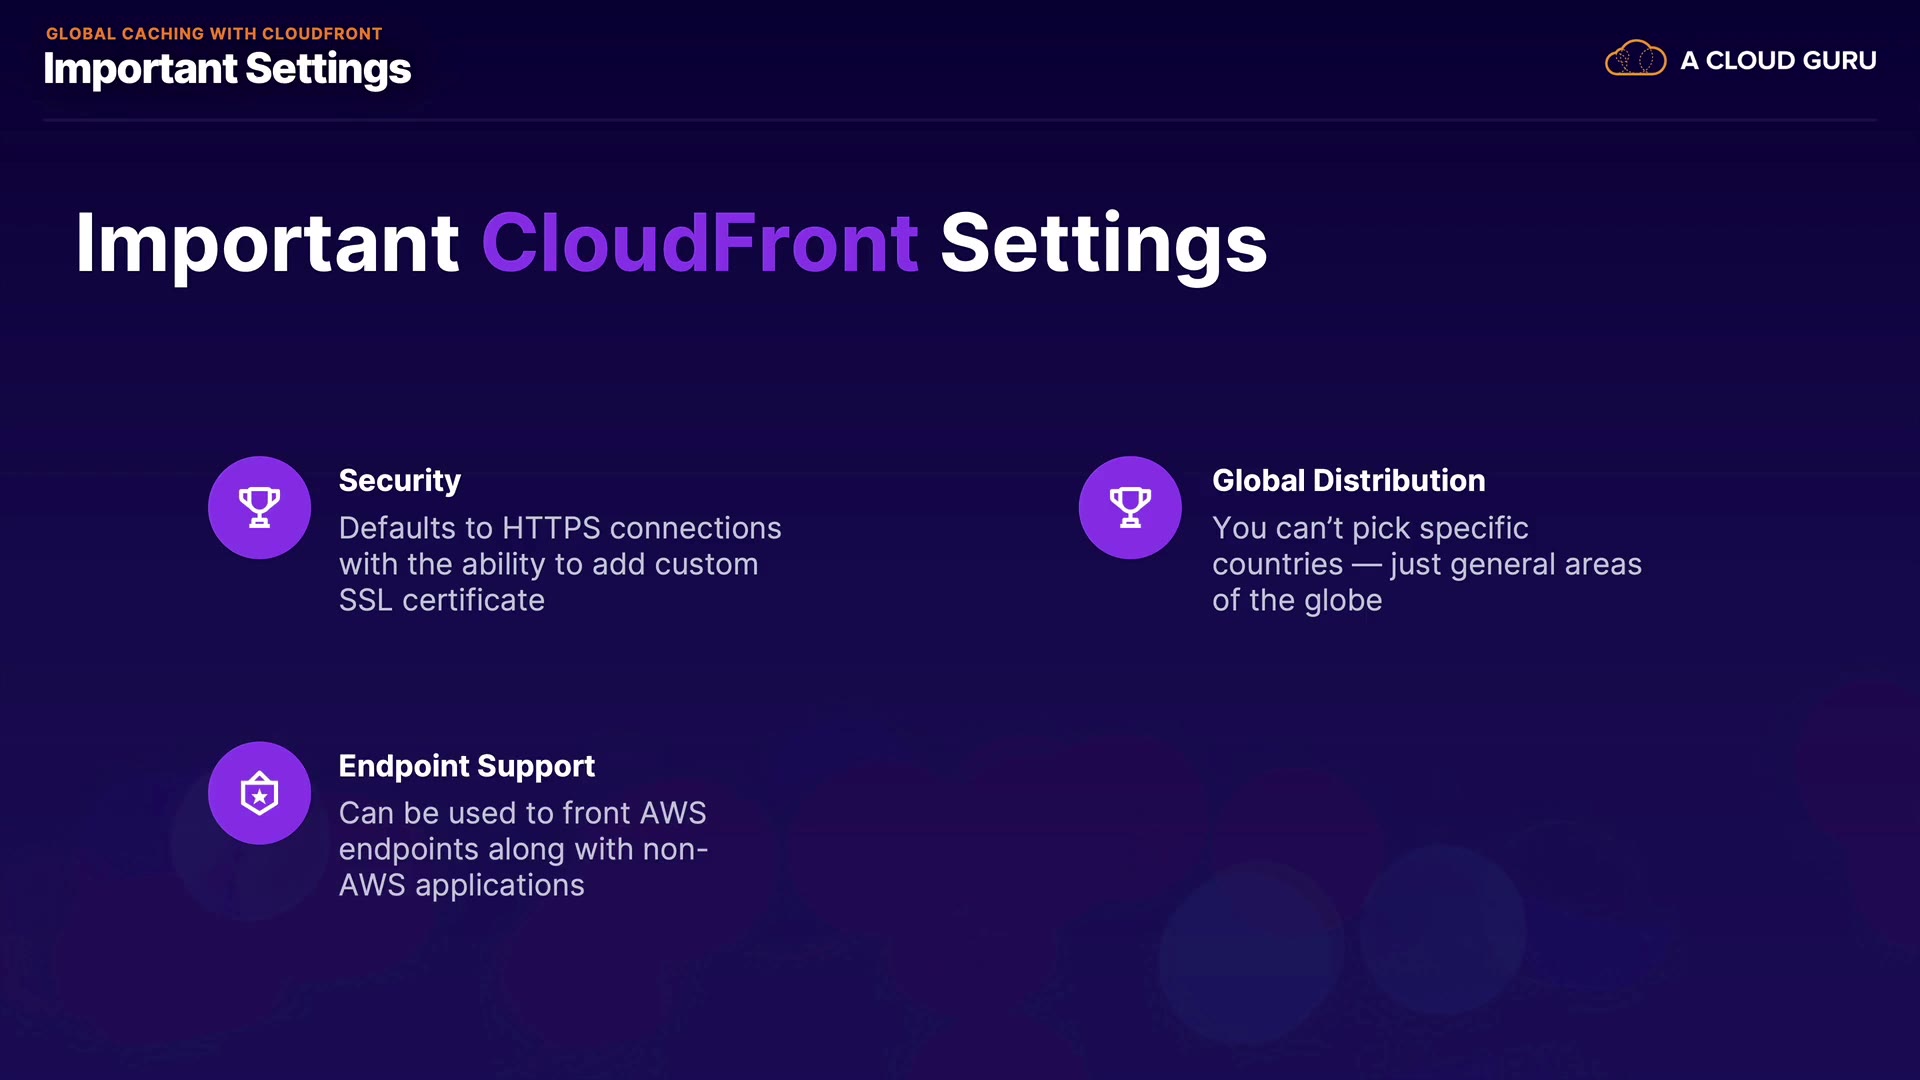The height and width of the screenshot is (1080, 1920).
Task: Click the "of the globe" text line
Action: pos(1297,600)
